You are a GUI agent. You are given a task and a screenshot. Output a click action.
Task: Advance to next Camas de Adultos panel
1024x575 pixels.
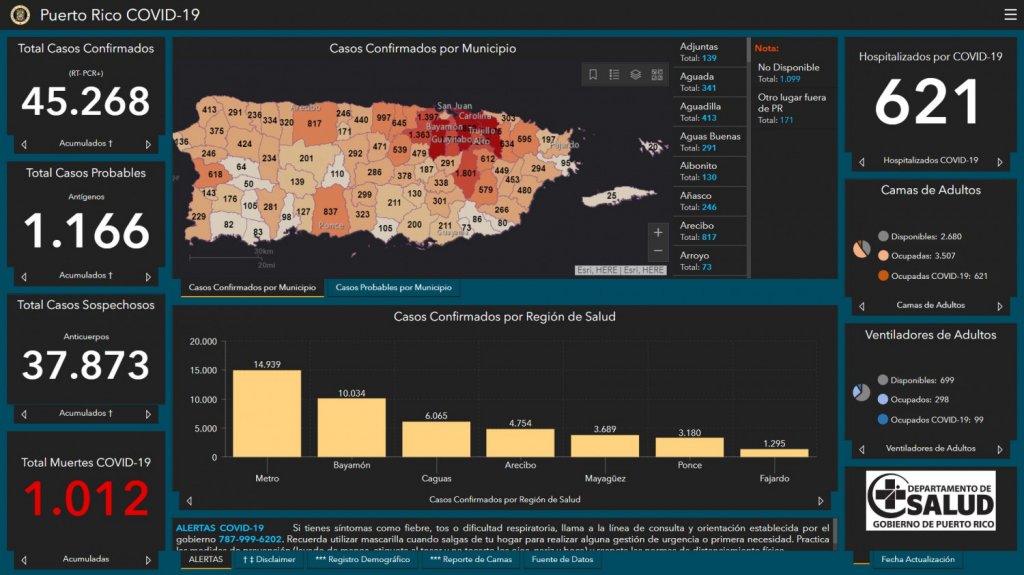1001,305
